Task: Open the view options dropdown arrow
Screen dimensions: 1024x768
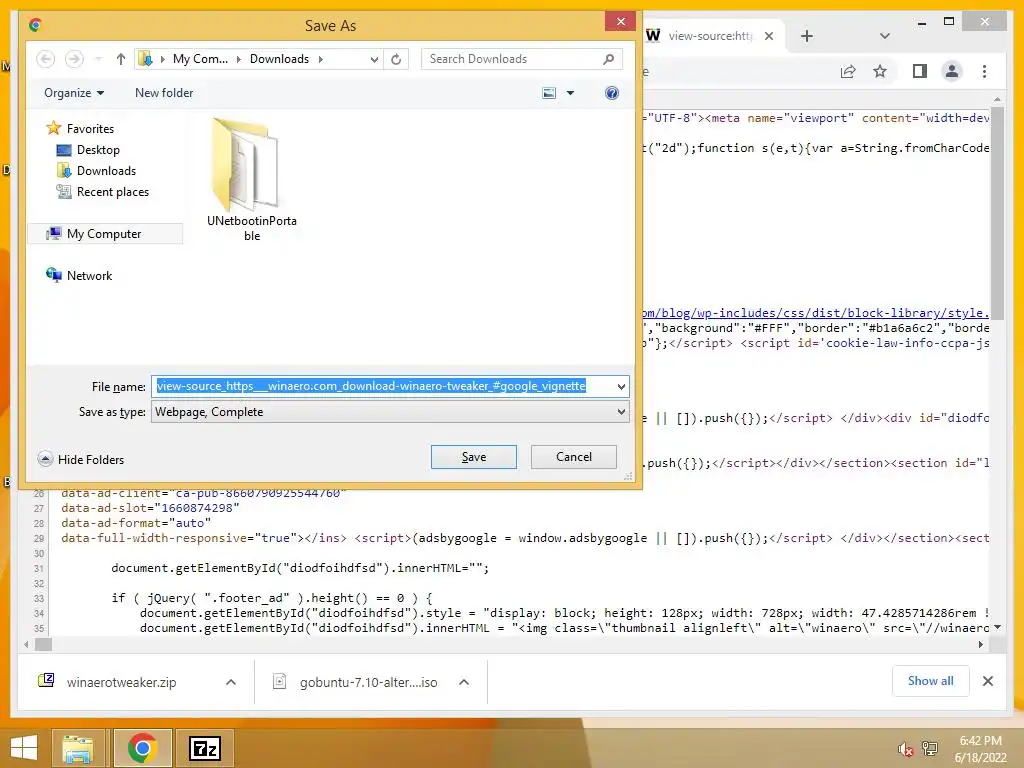Action: click(x=570, y=93)
